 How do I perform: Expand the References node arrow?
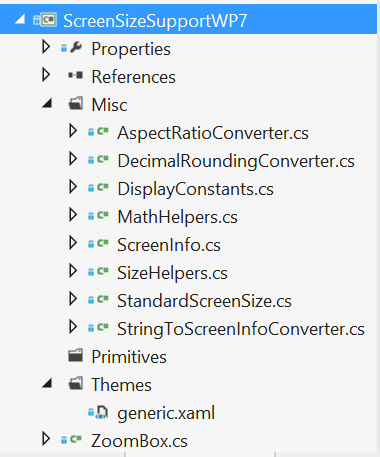(x=46, y=75)
